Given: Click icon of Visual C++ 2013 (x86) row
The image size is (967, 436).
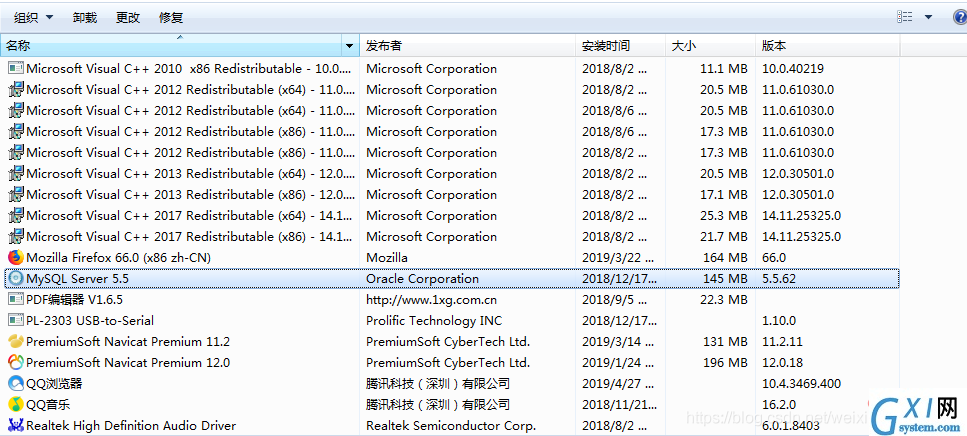Looking at the screenshot, I should coord(15,194).
